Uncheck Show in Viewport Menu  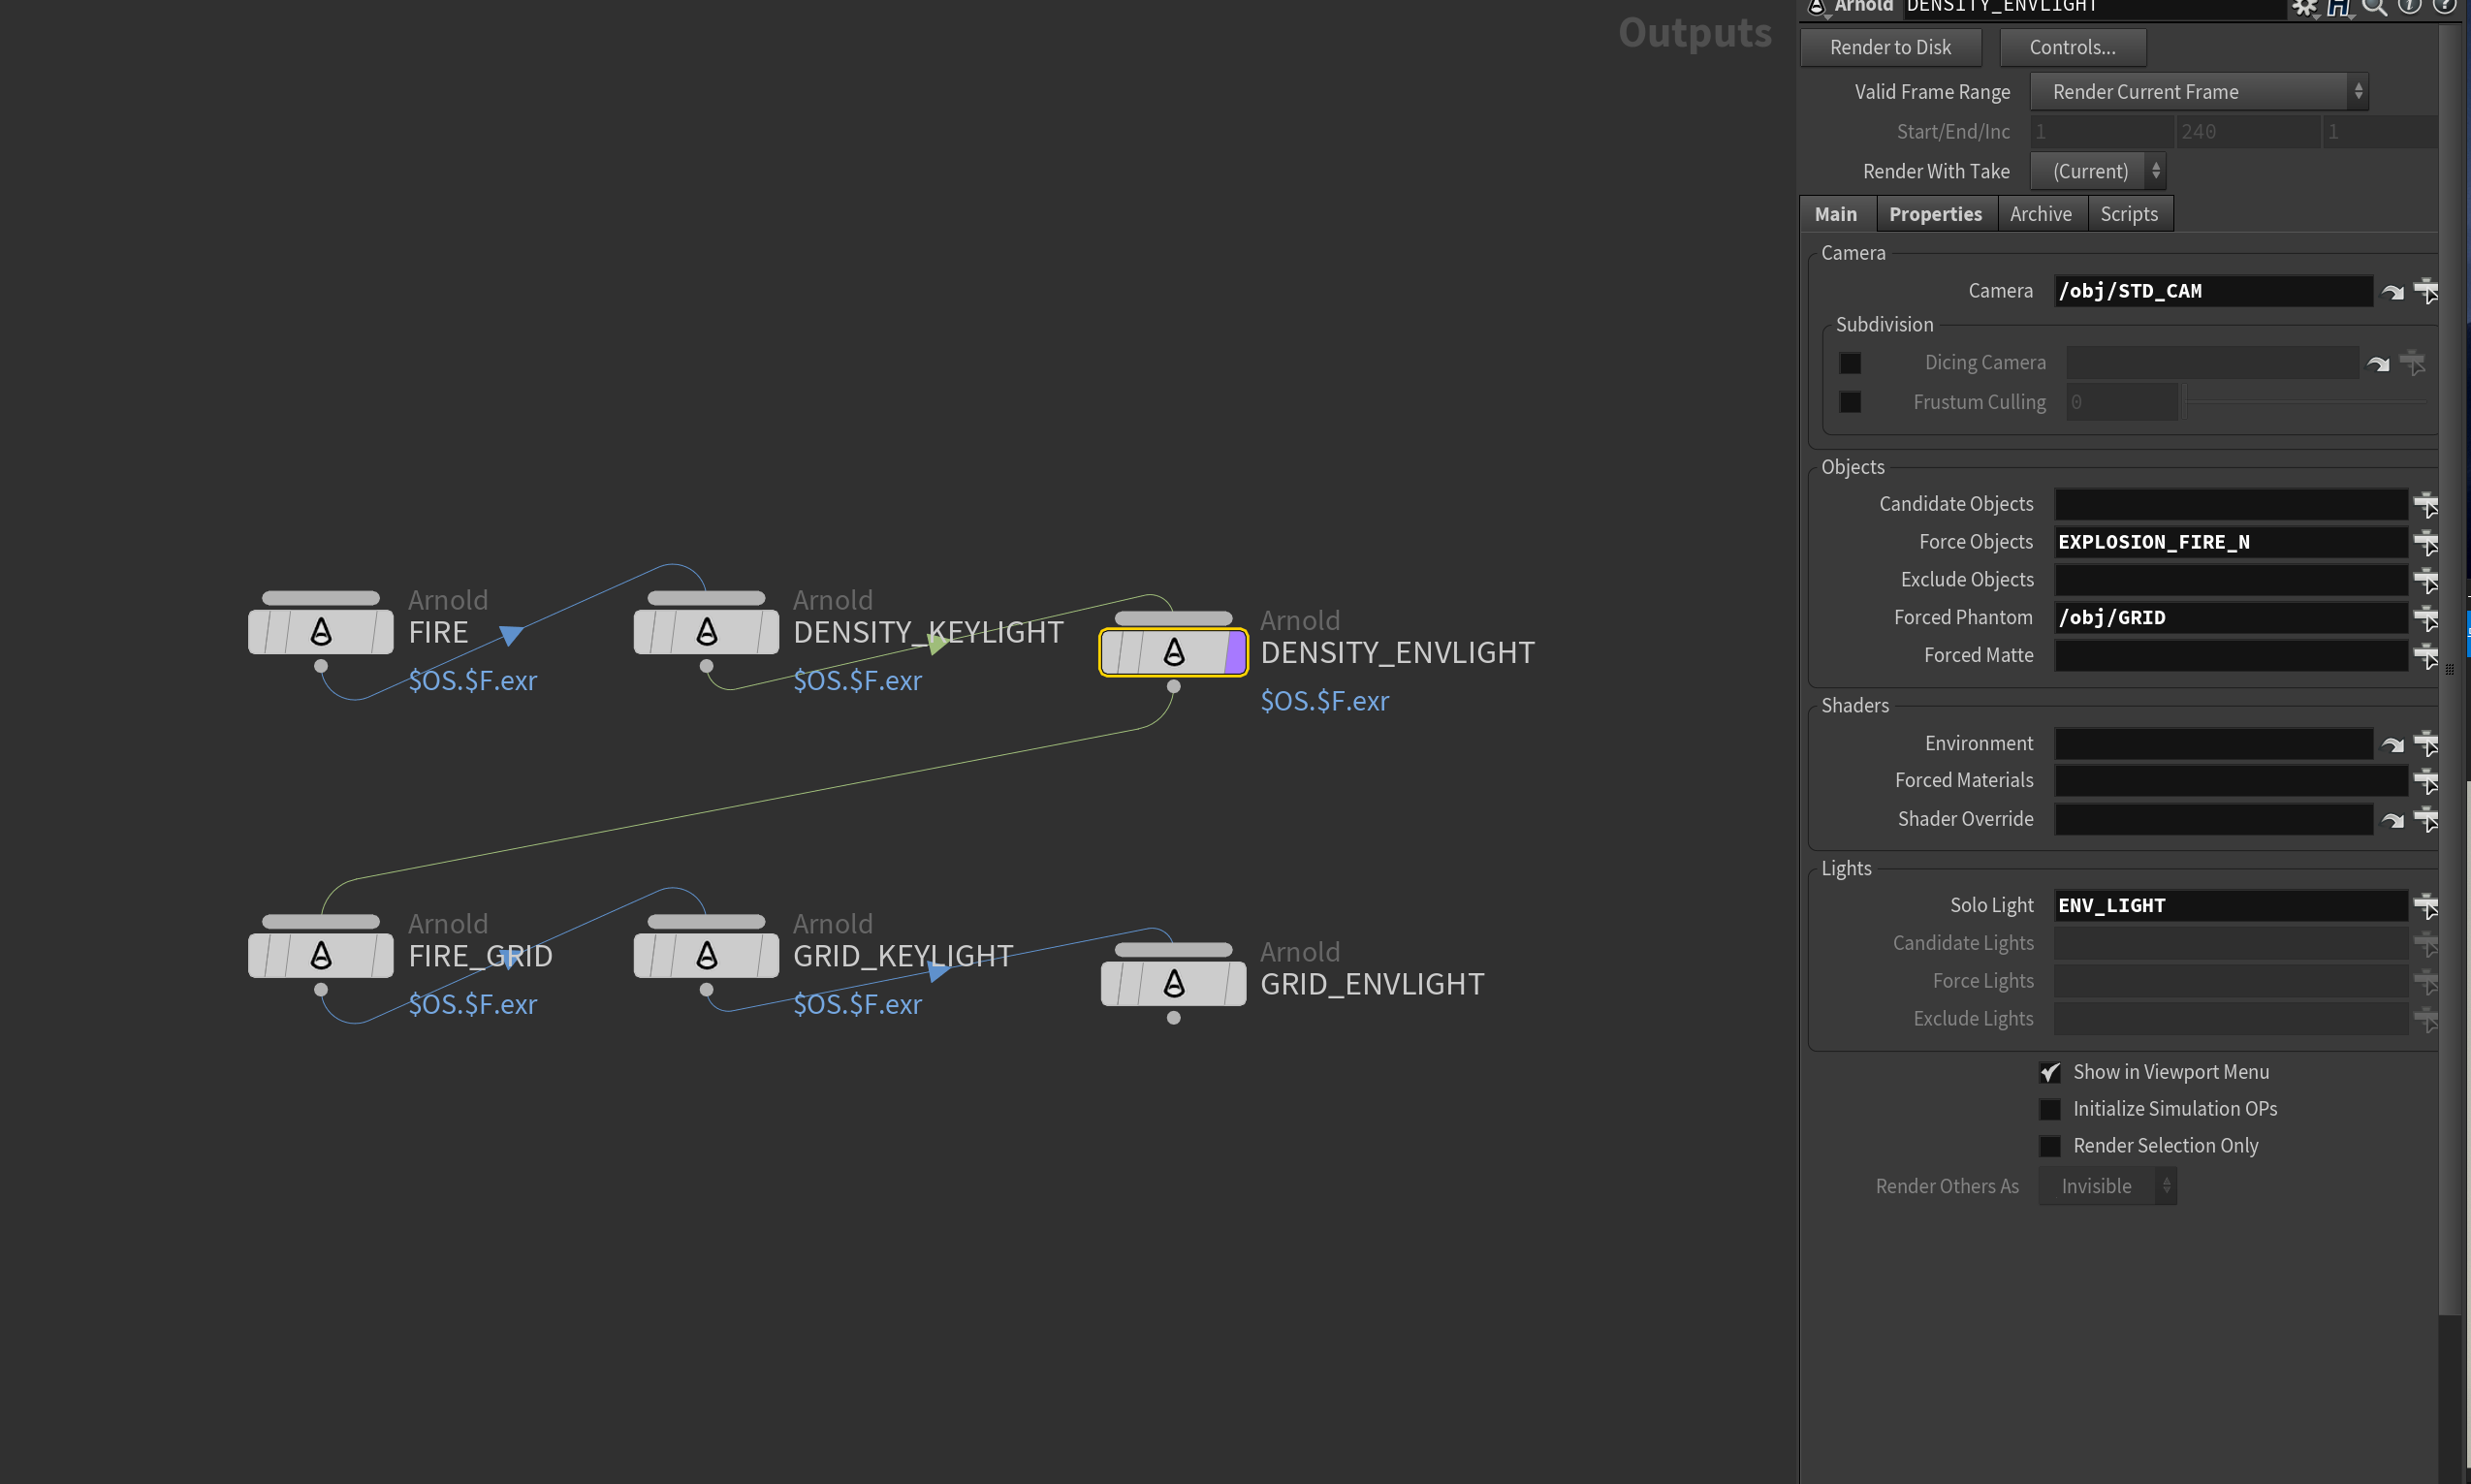2050,1072
